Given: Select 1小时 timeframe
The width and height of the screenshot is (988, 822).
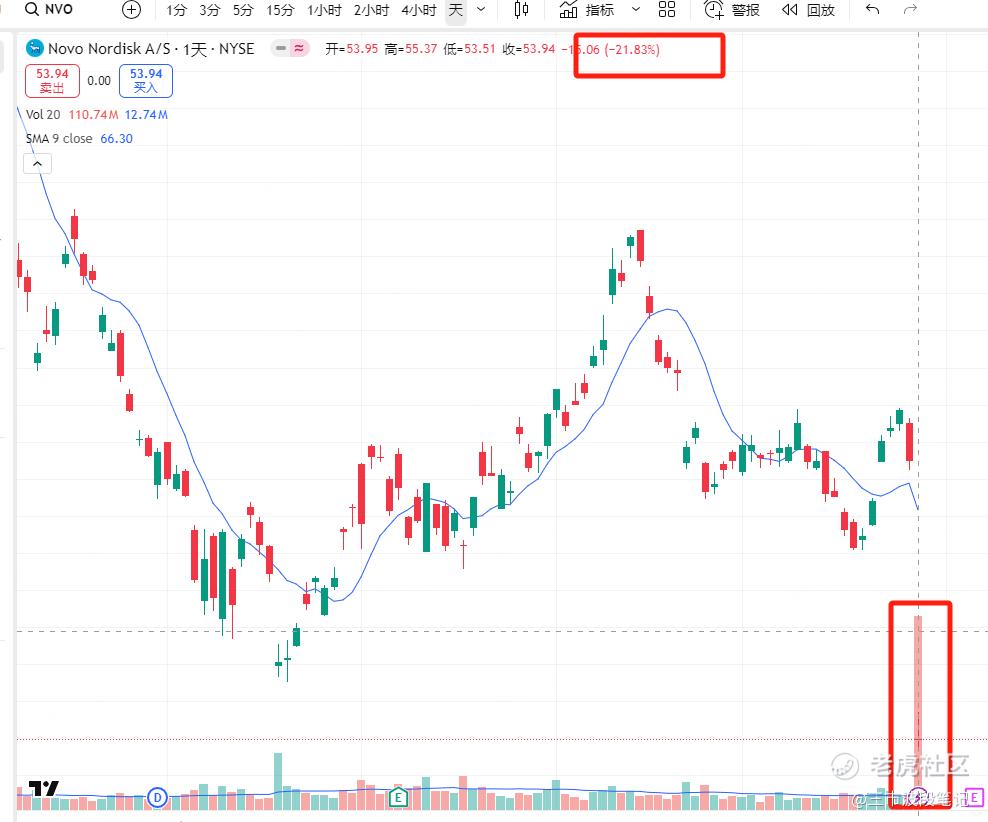Looking at the screenshot, I should point(325,10).
